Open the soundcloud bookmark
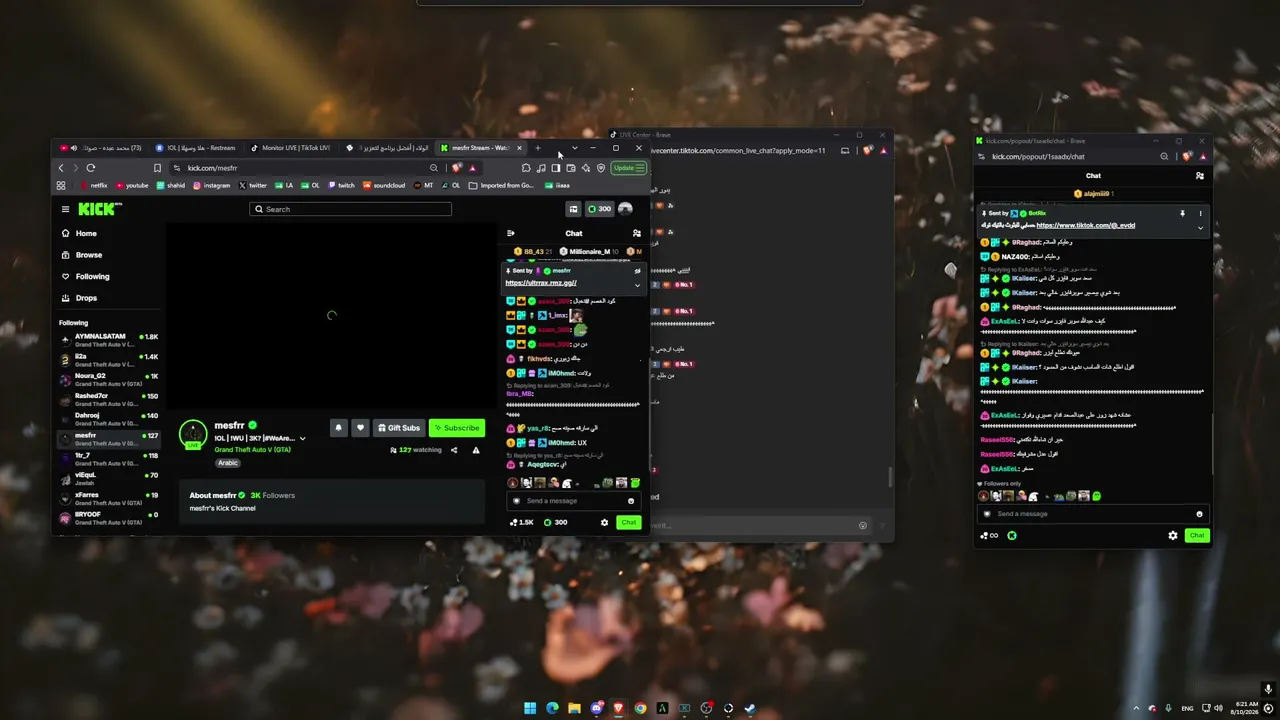1280x720 pixels. [x=384, y=185]
